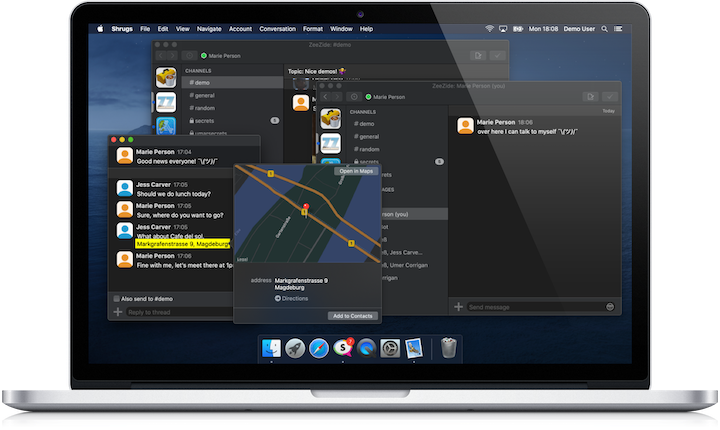Go forward in #demo window toolbar

coord(172,56)
